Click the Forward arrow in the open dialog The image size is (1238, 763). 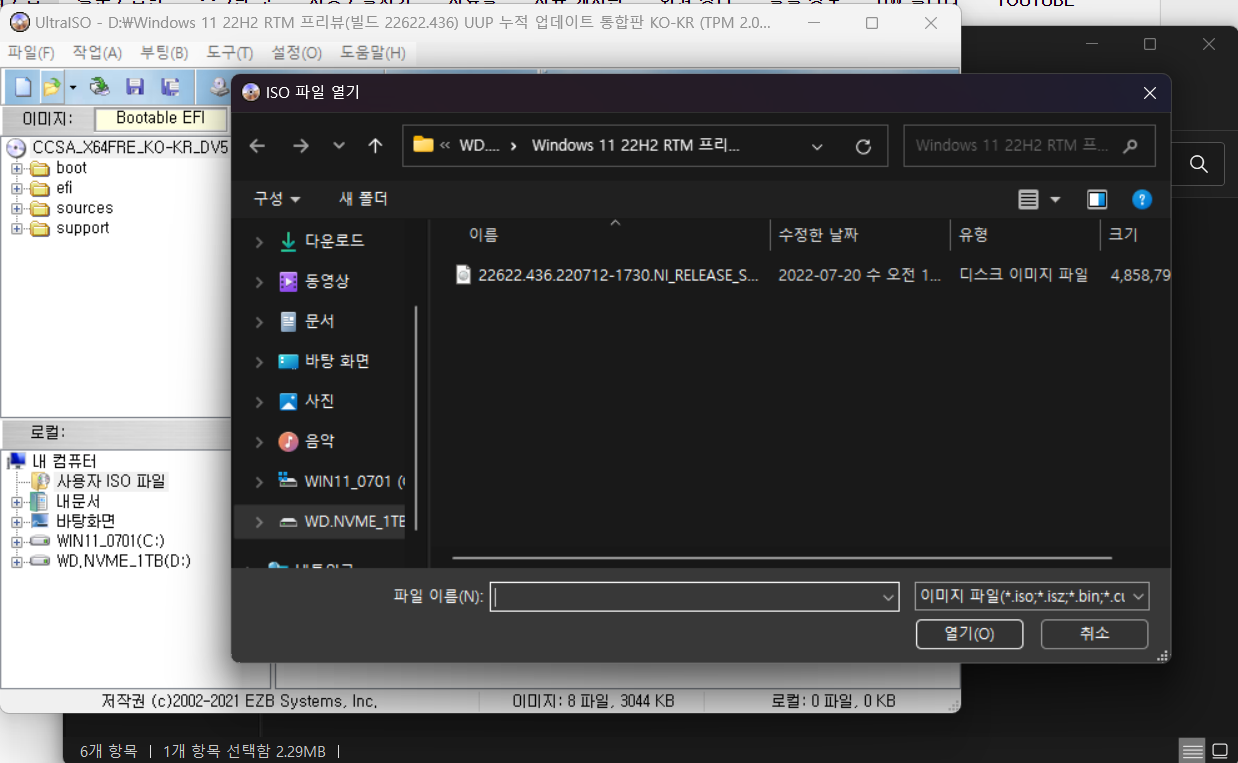click(x=300, y=146)
